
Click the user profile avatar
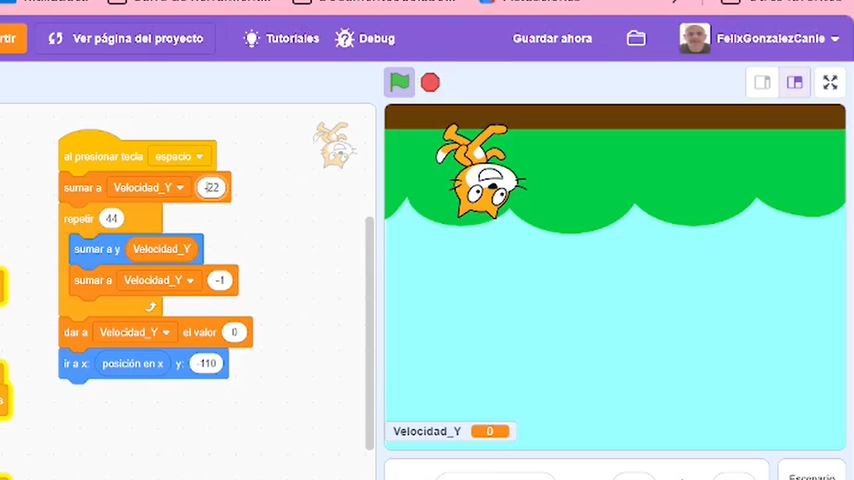pos(695,38)
